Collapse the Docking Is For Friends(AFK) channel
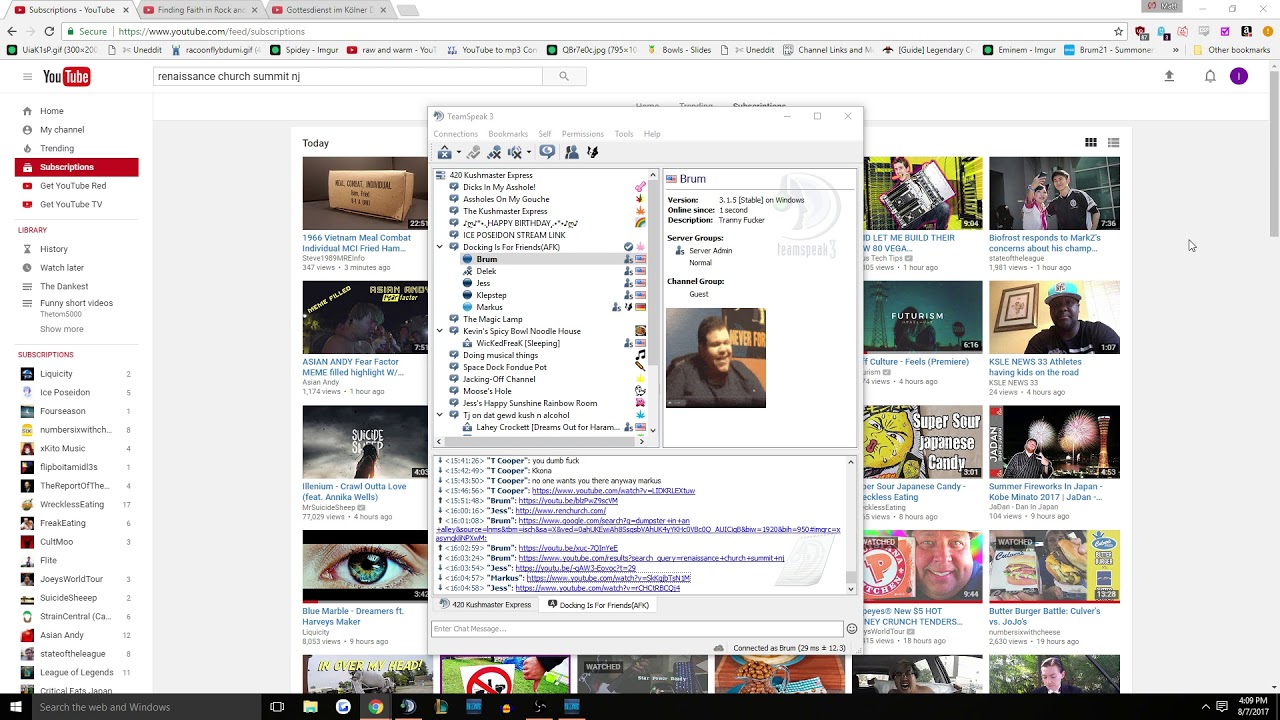 (440, 247)
